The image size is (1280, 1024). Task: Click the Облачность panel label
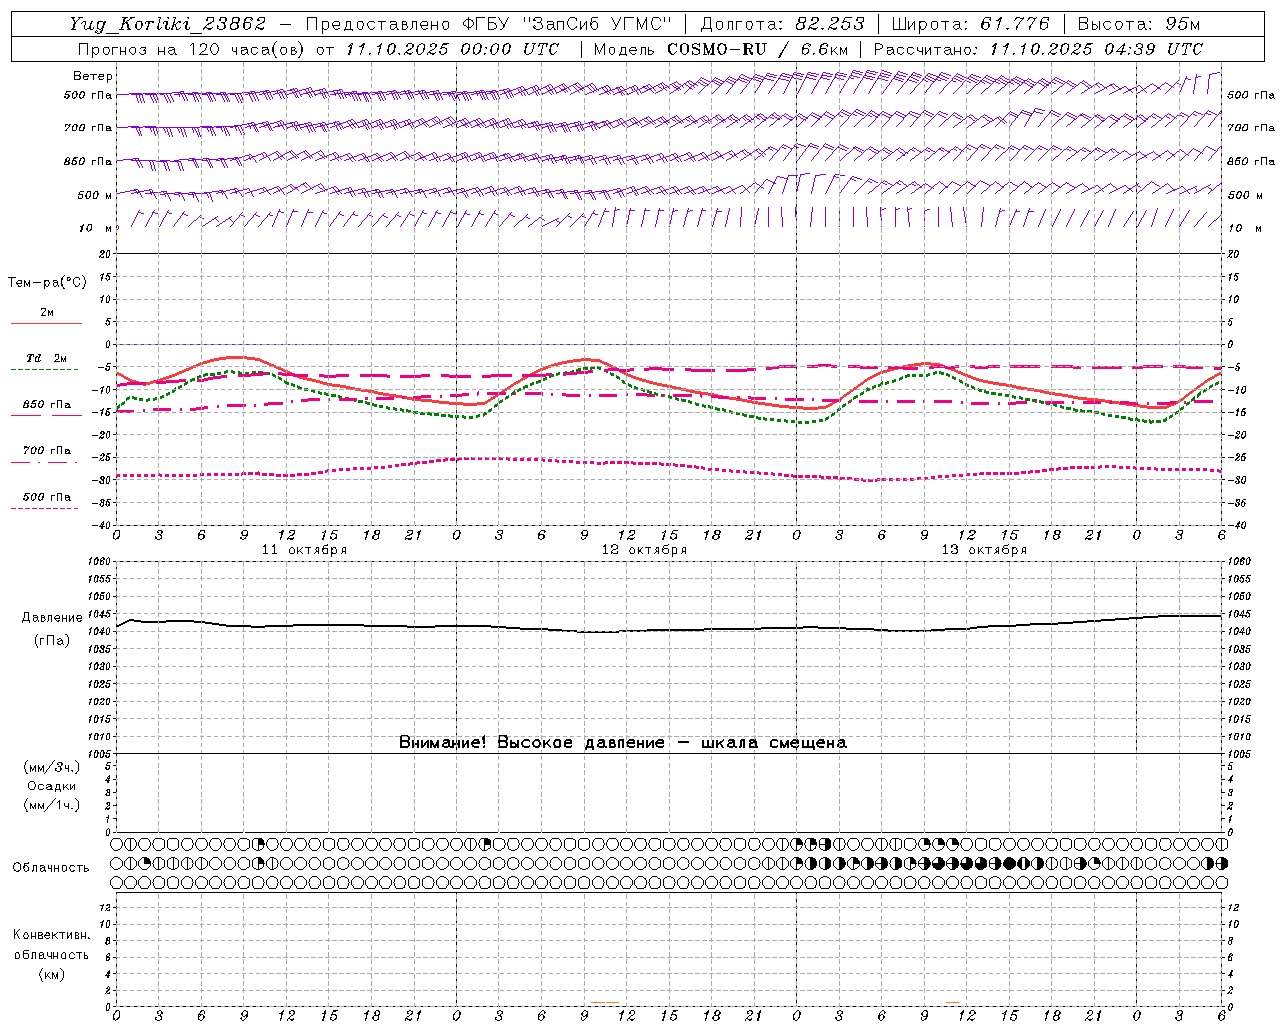pos(51,868)
